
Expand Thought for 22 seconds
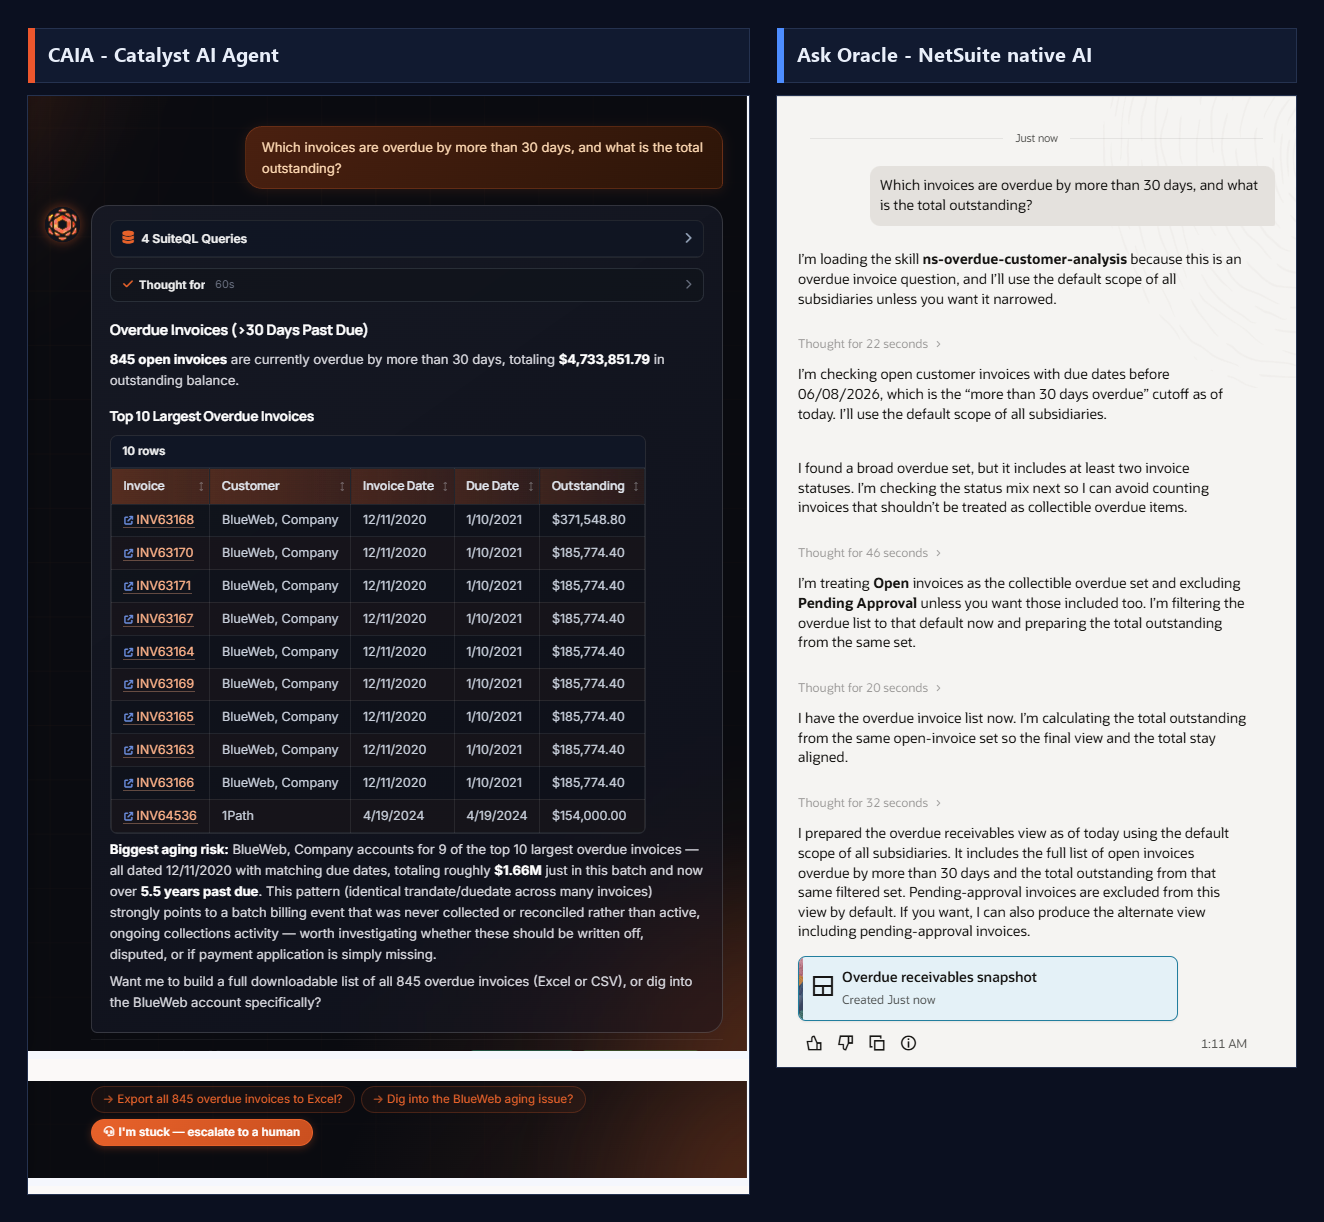pyautogui.click(x=869, y=344)
